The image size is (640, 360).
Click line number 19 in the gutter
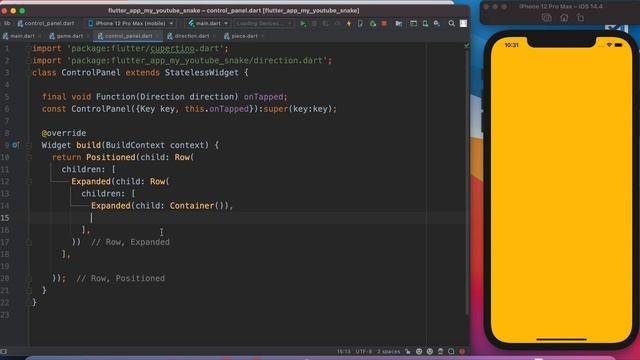click(5, 266)
